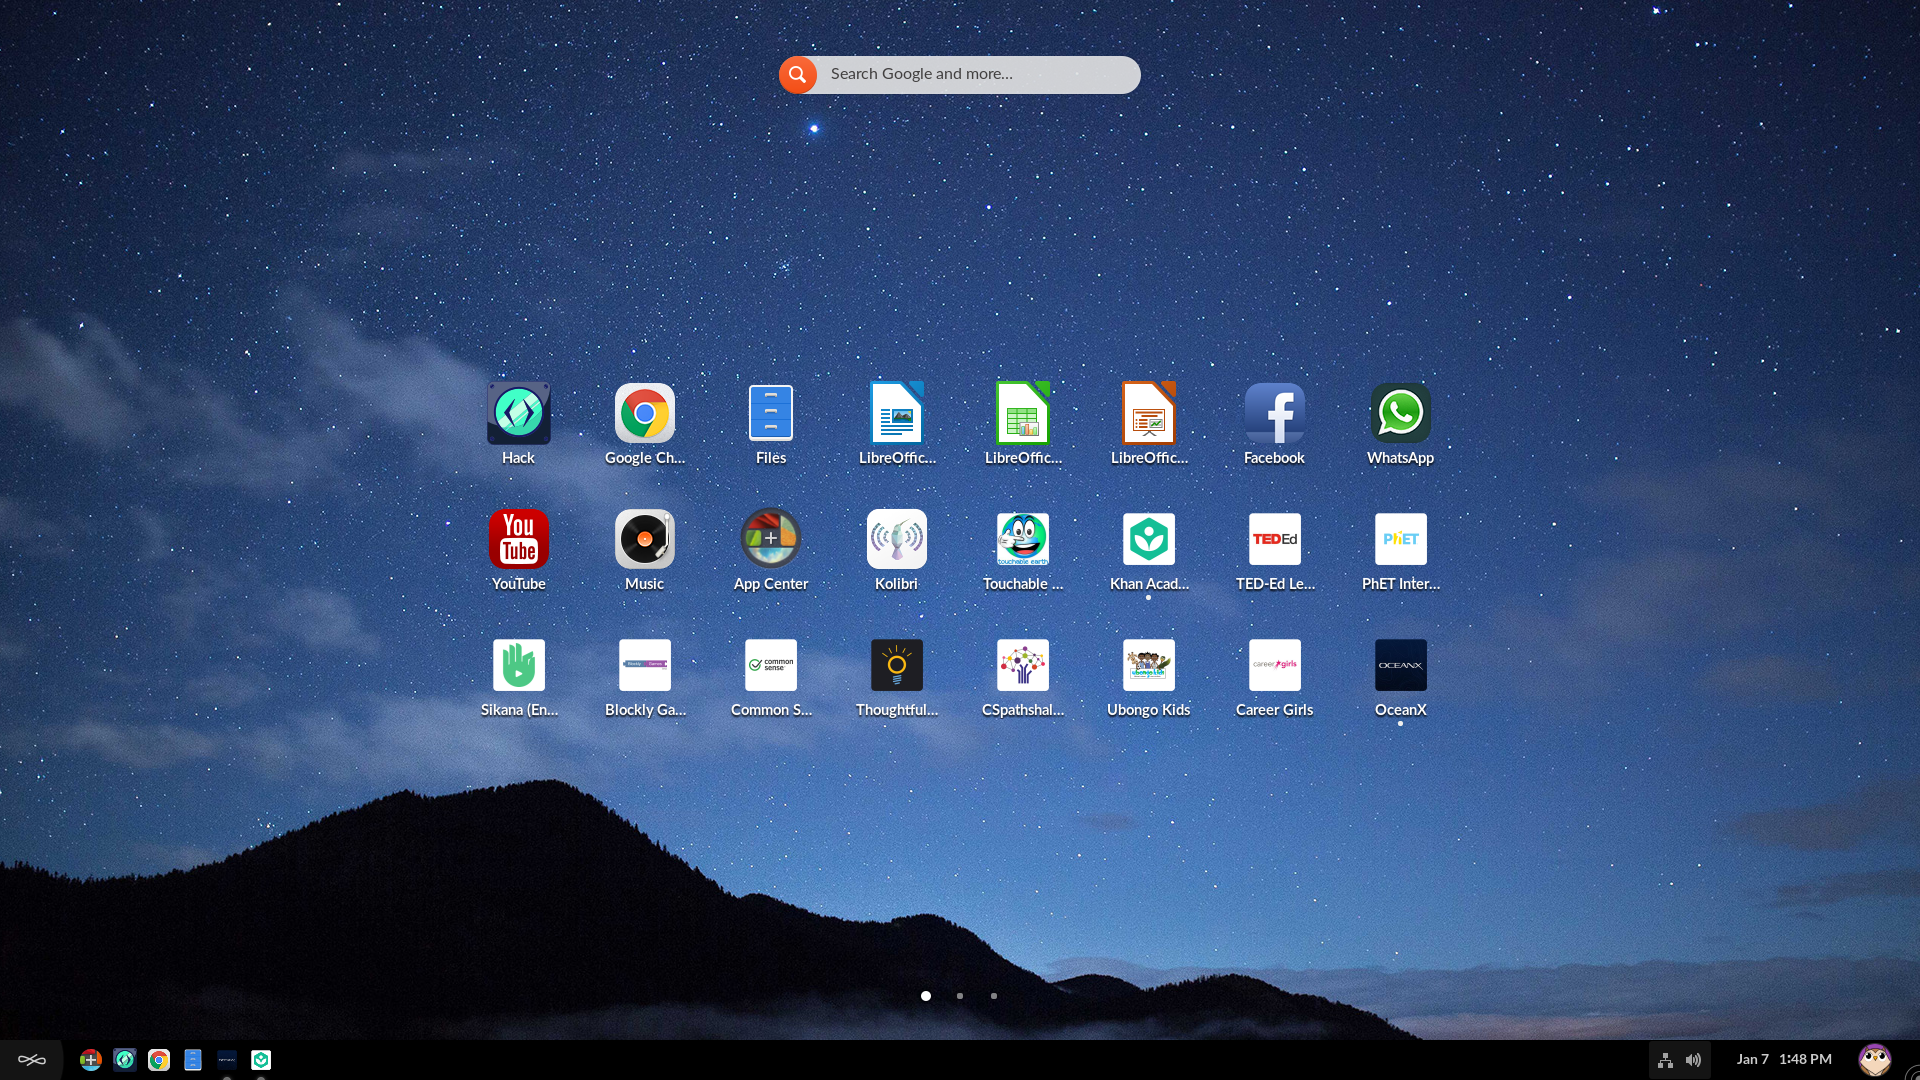Open the network status tray icon
Screen dimensions: 1920x1080
click(1665, 1060)
